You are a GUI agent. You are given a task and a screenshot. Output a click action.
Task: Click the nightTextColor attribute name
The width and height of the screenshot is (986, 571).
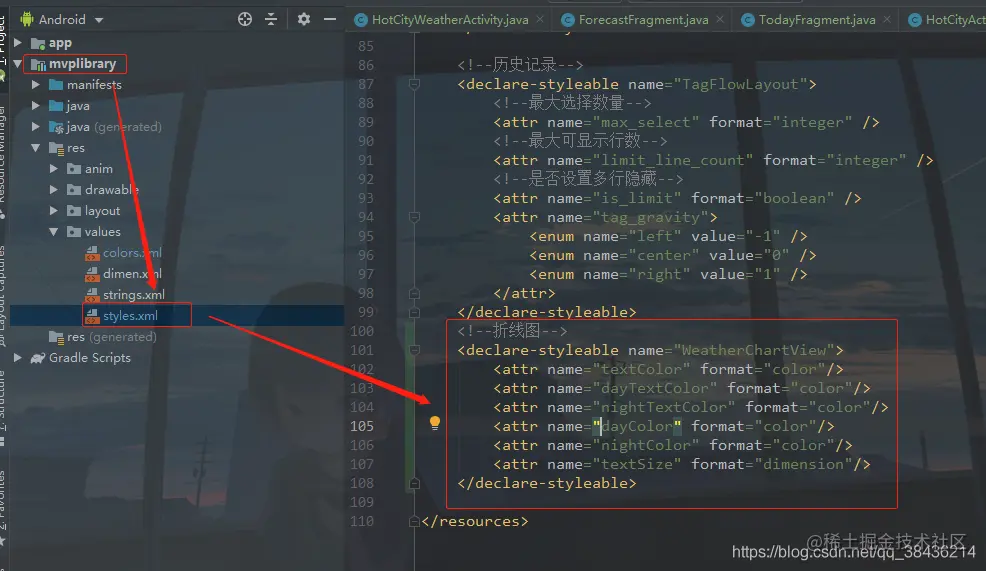pos(663,407)
